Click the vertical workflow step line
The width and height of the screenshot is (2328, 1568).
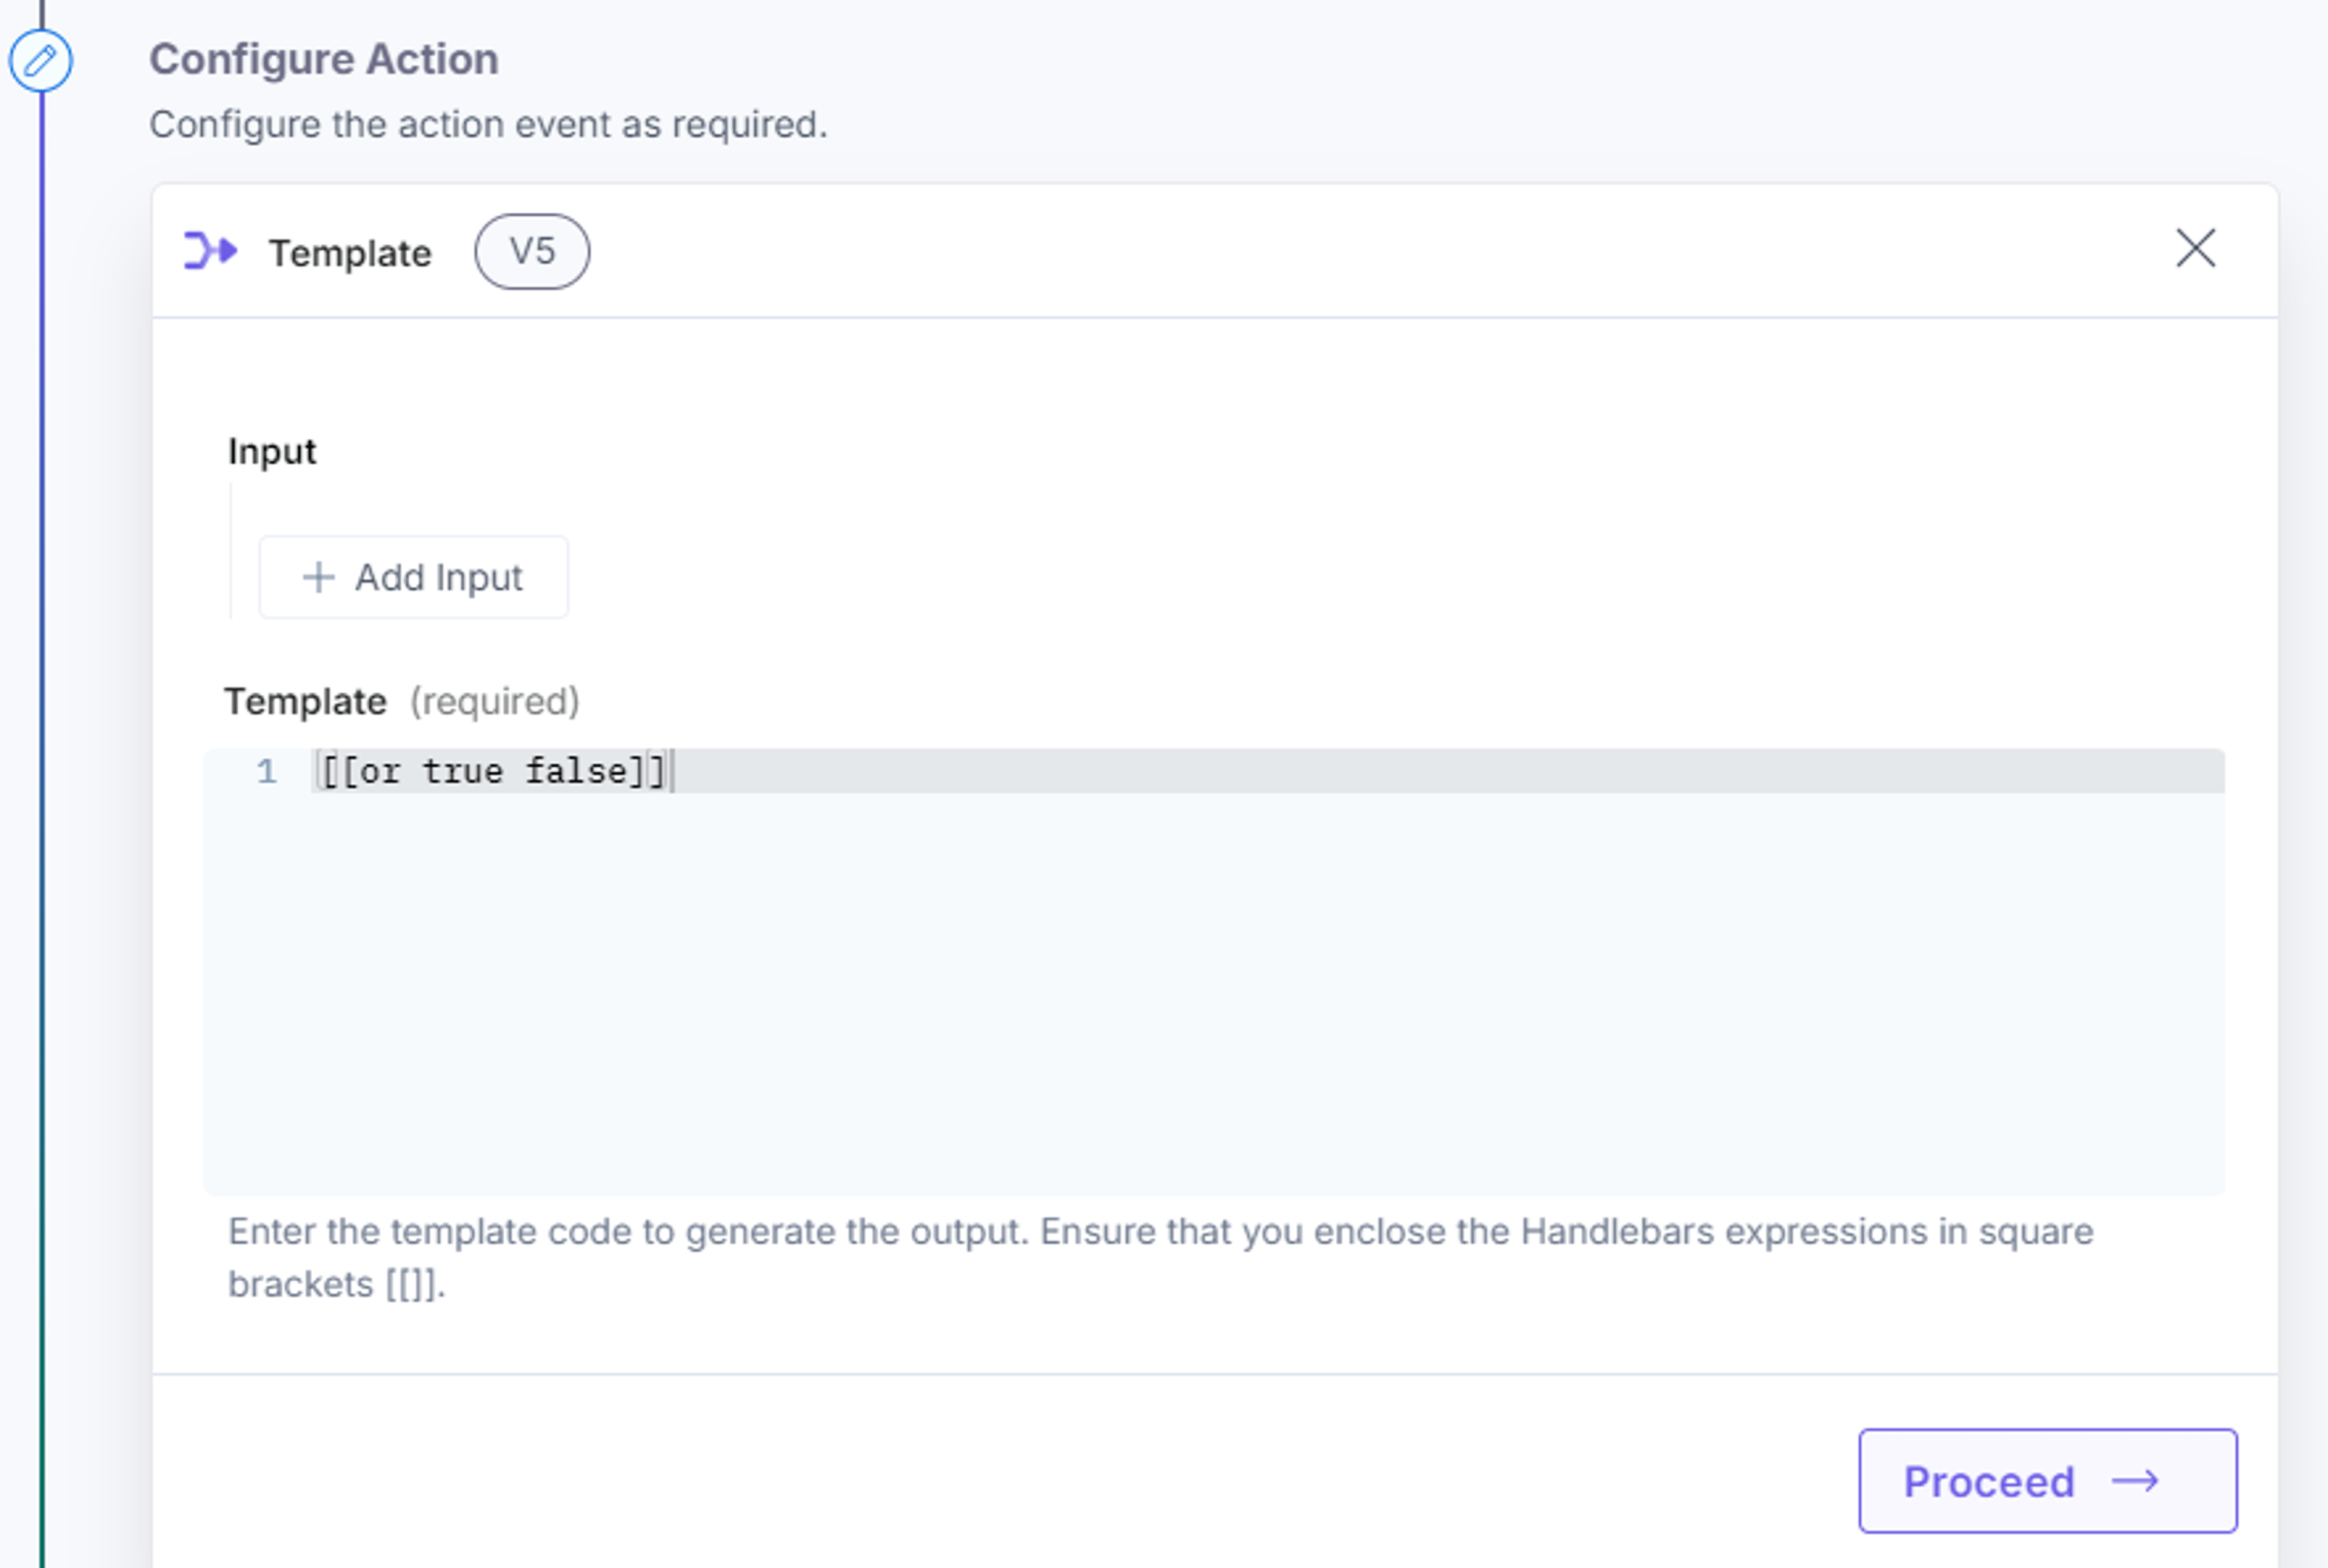click(x=42, y=830)
